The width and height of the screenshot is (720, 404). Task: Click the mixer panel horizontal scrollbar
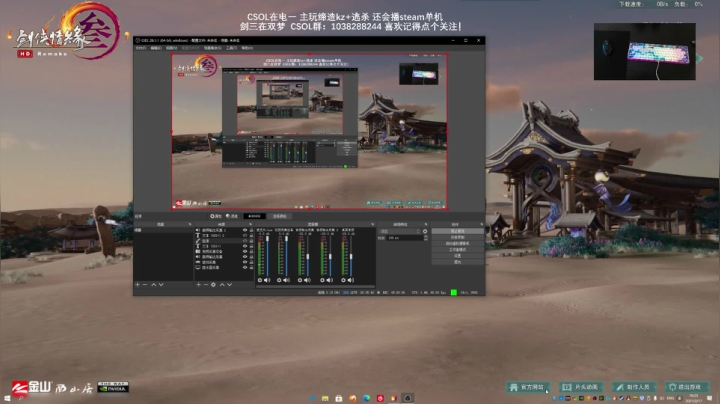click(x=315, y=287)
